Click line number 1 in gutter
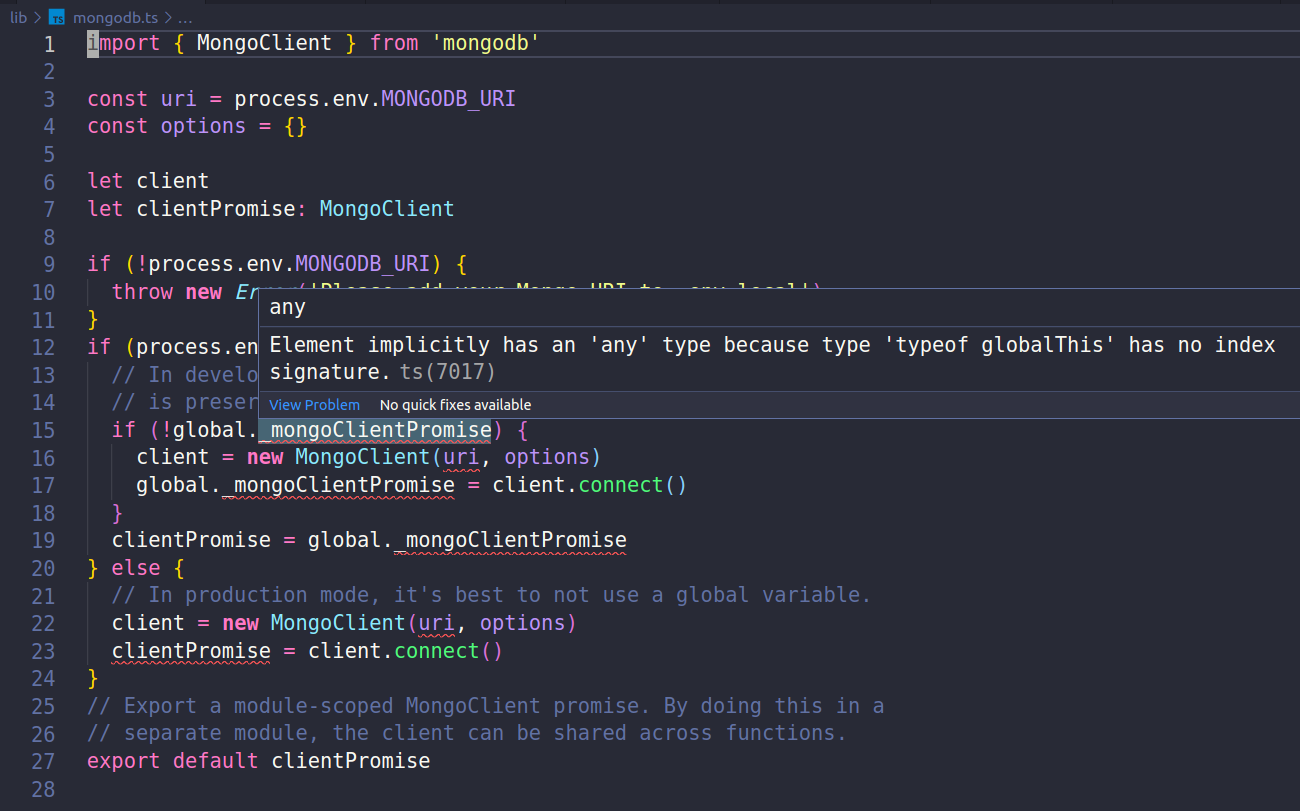 tap(48, 44)
